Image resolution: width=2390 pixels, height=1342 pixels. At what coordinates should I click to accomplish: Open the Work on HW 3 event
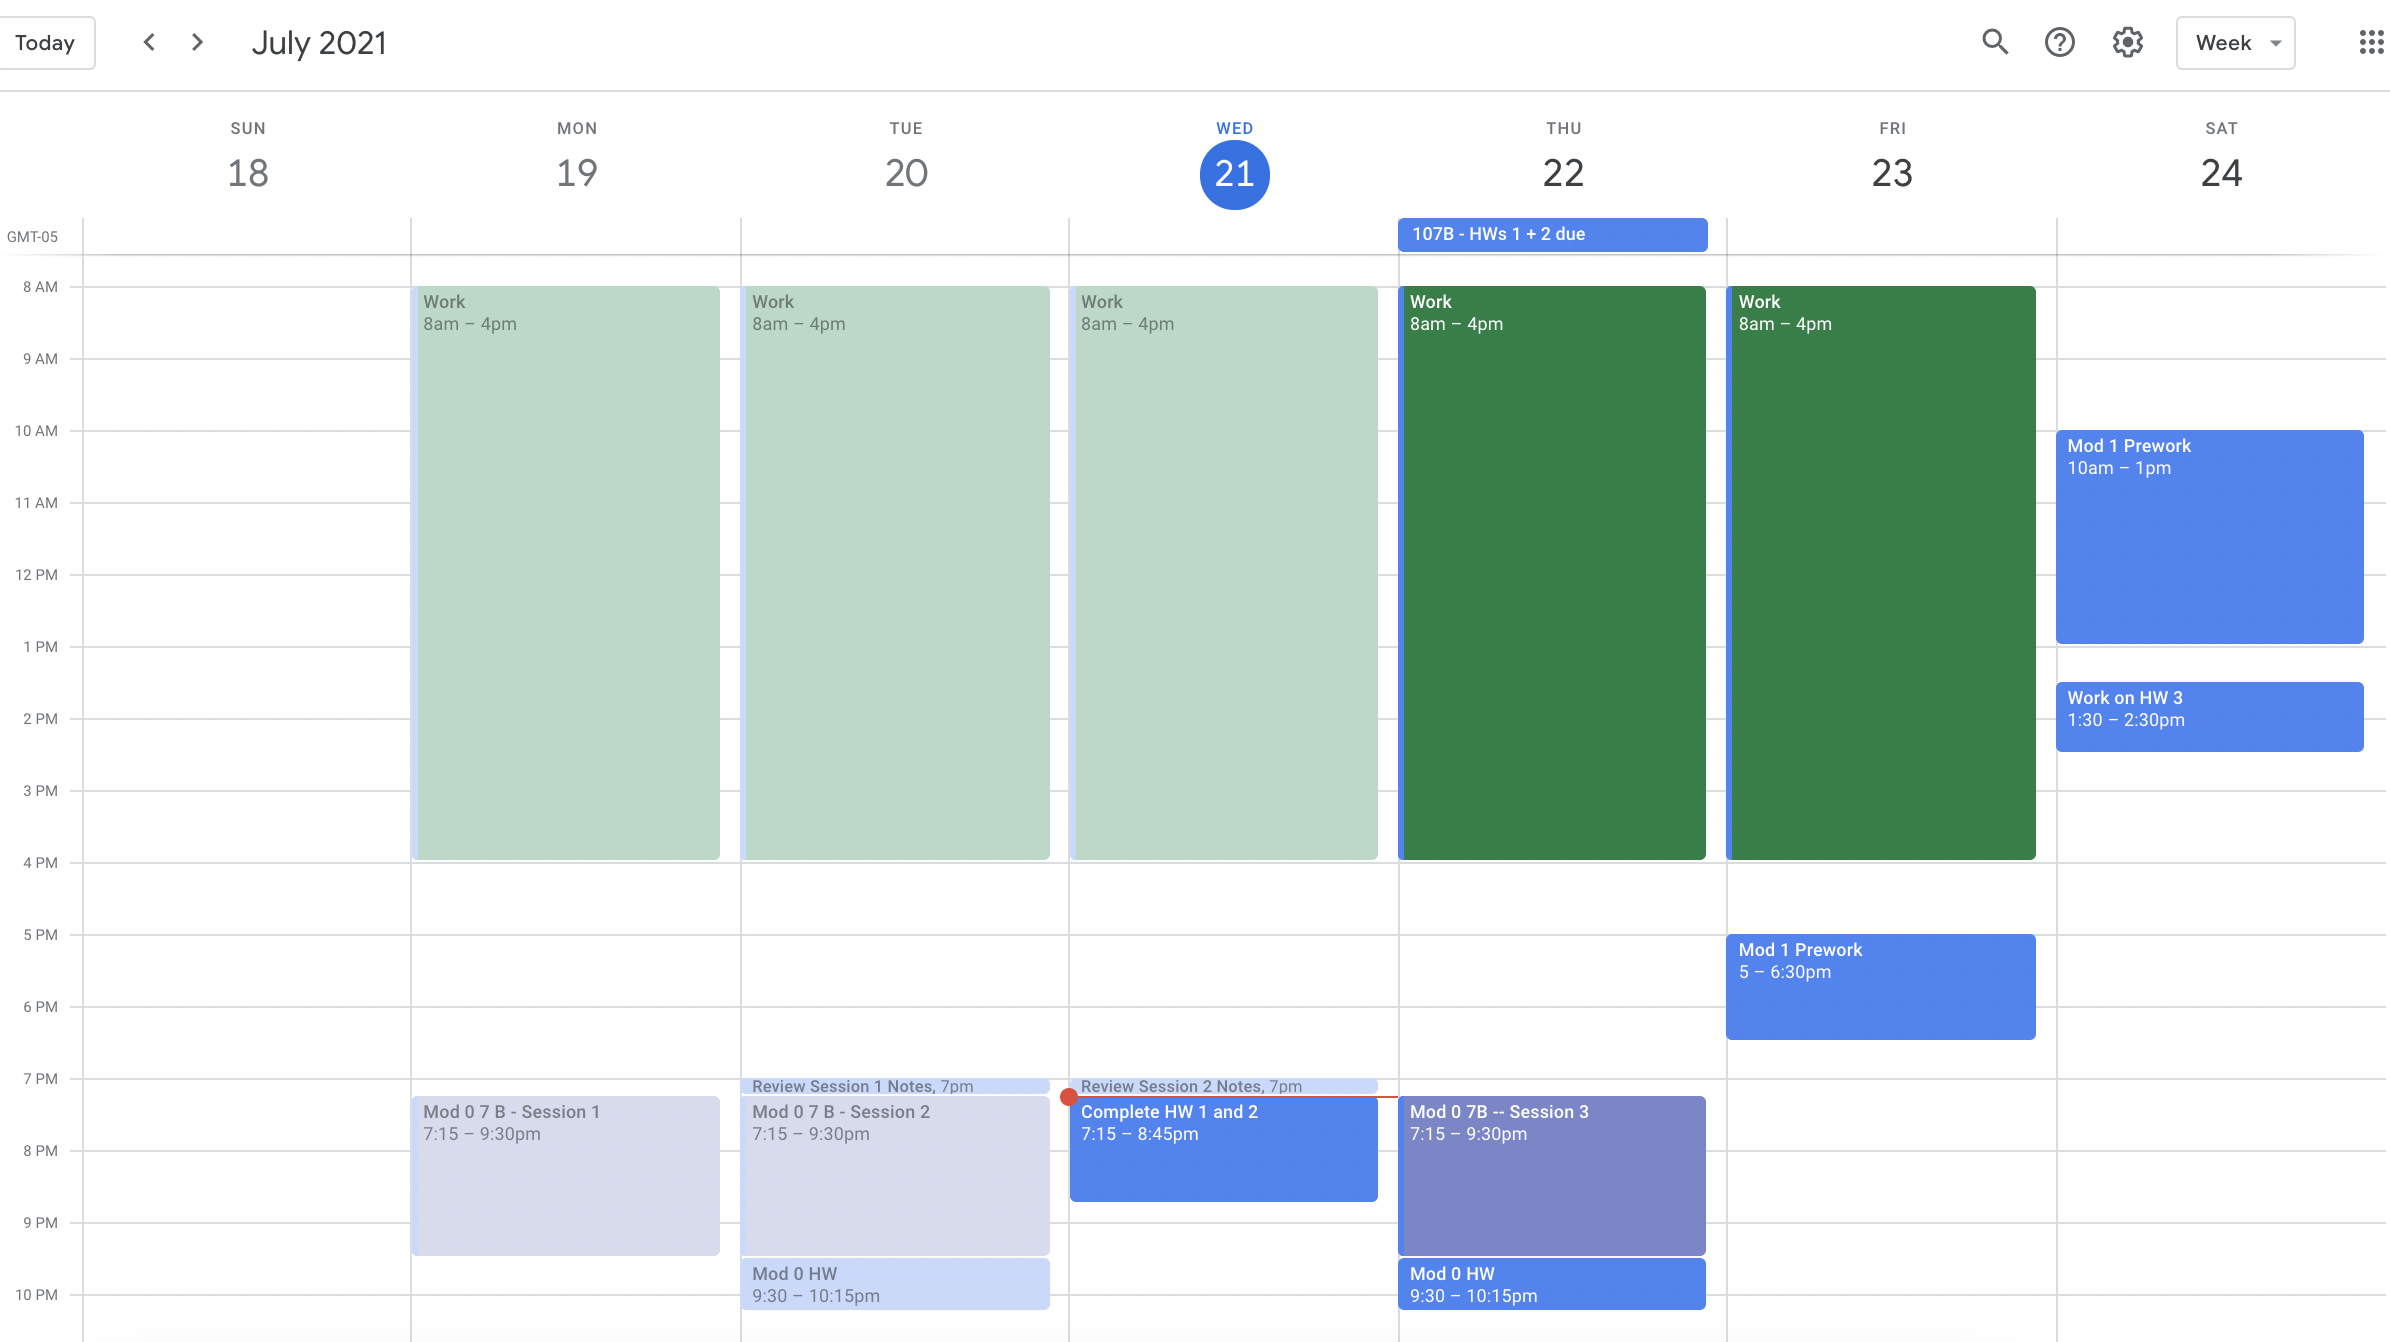(2209, 716)
